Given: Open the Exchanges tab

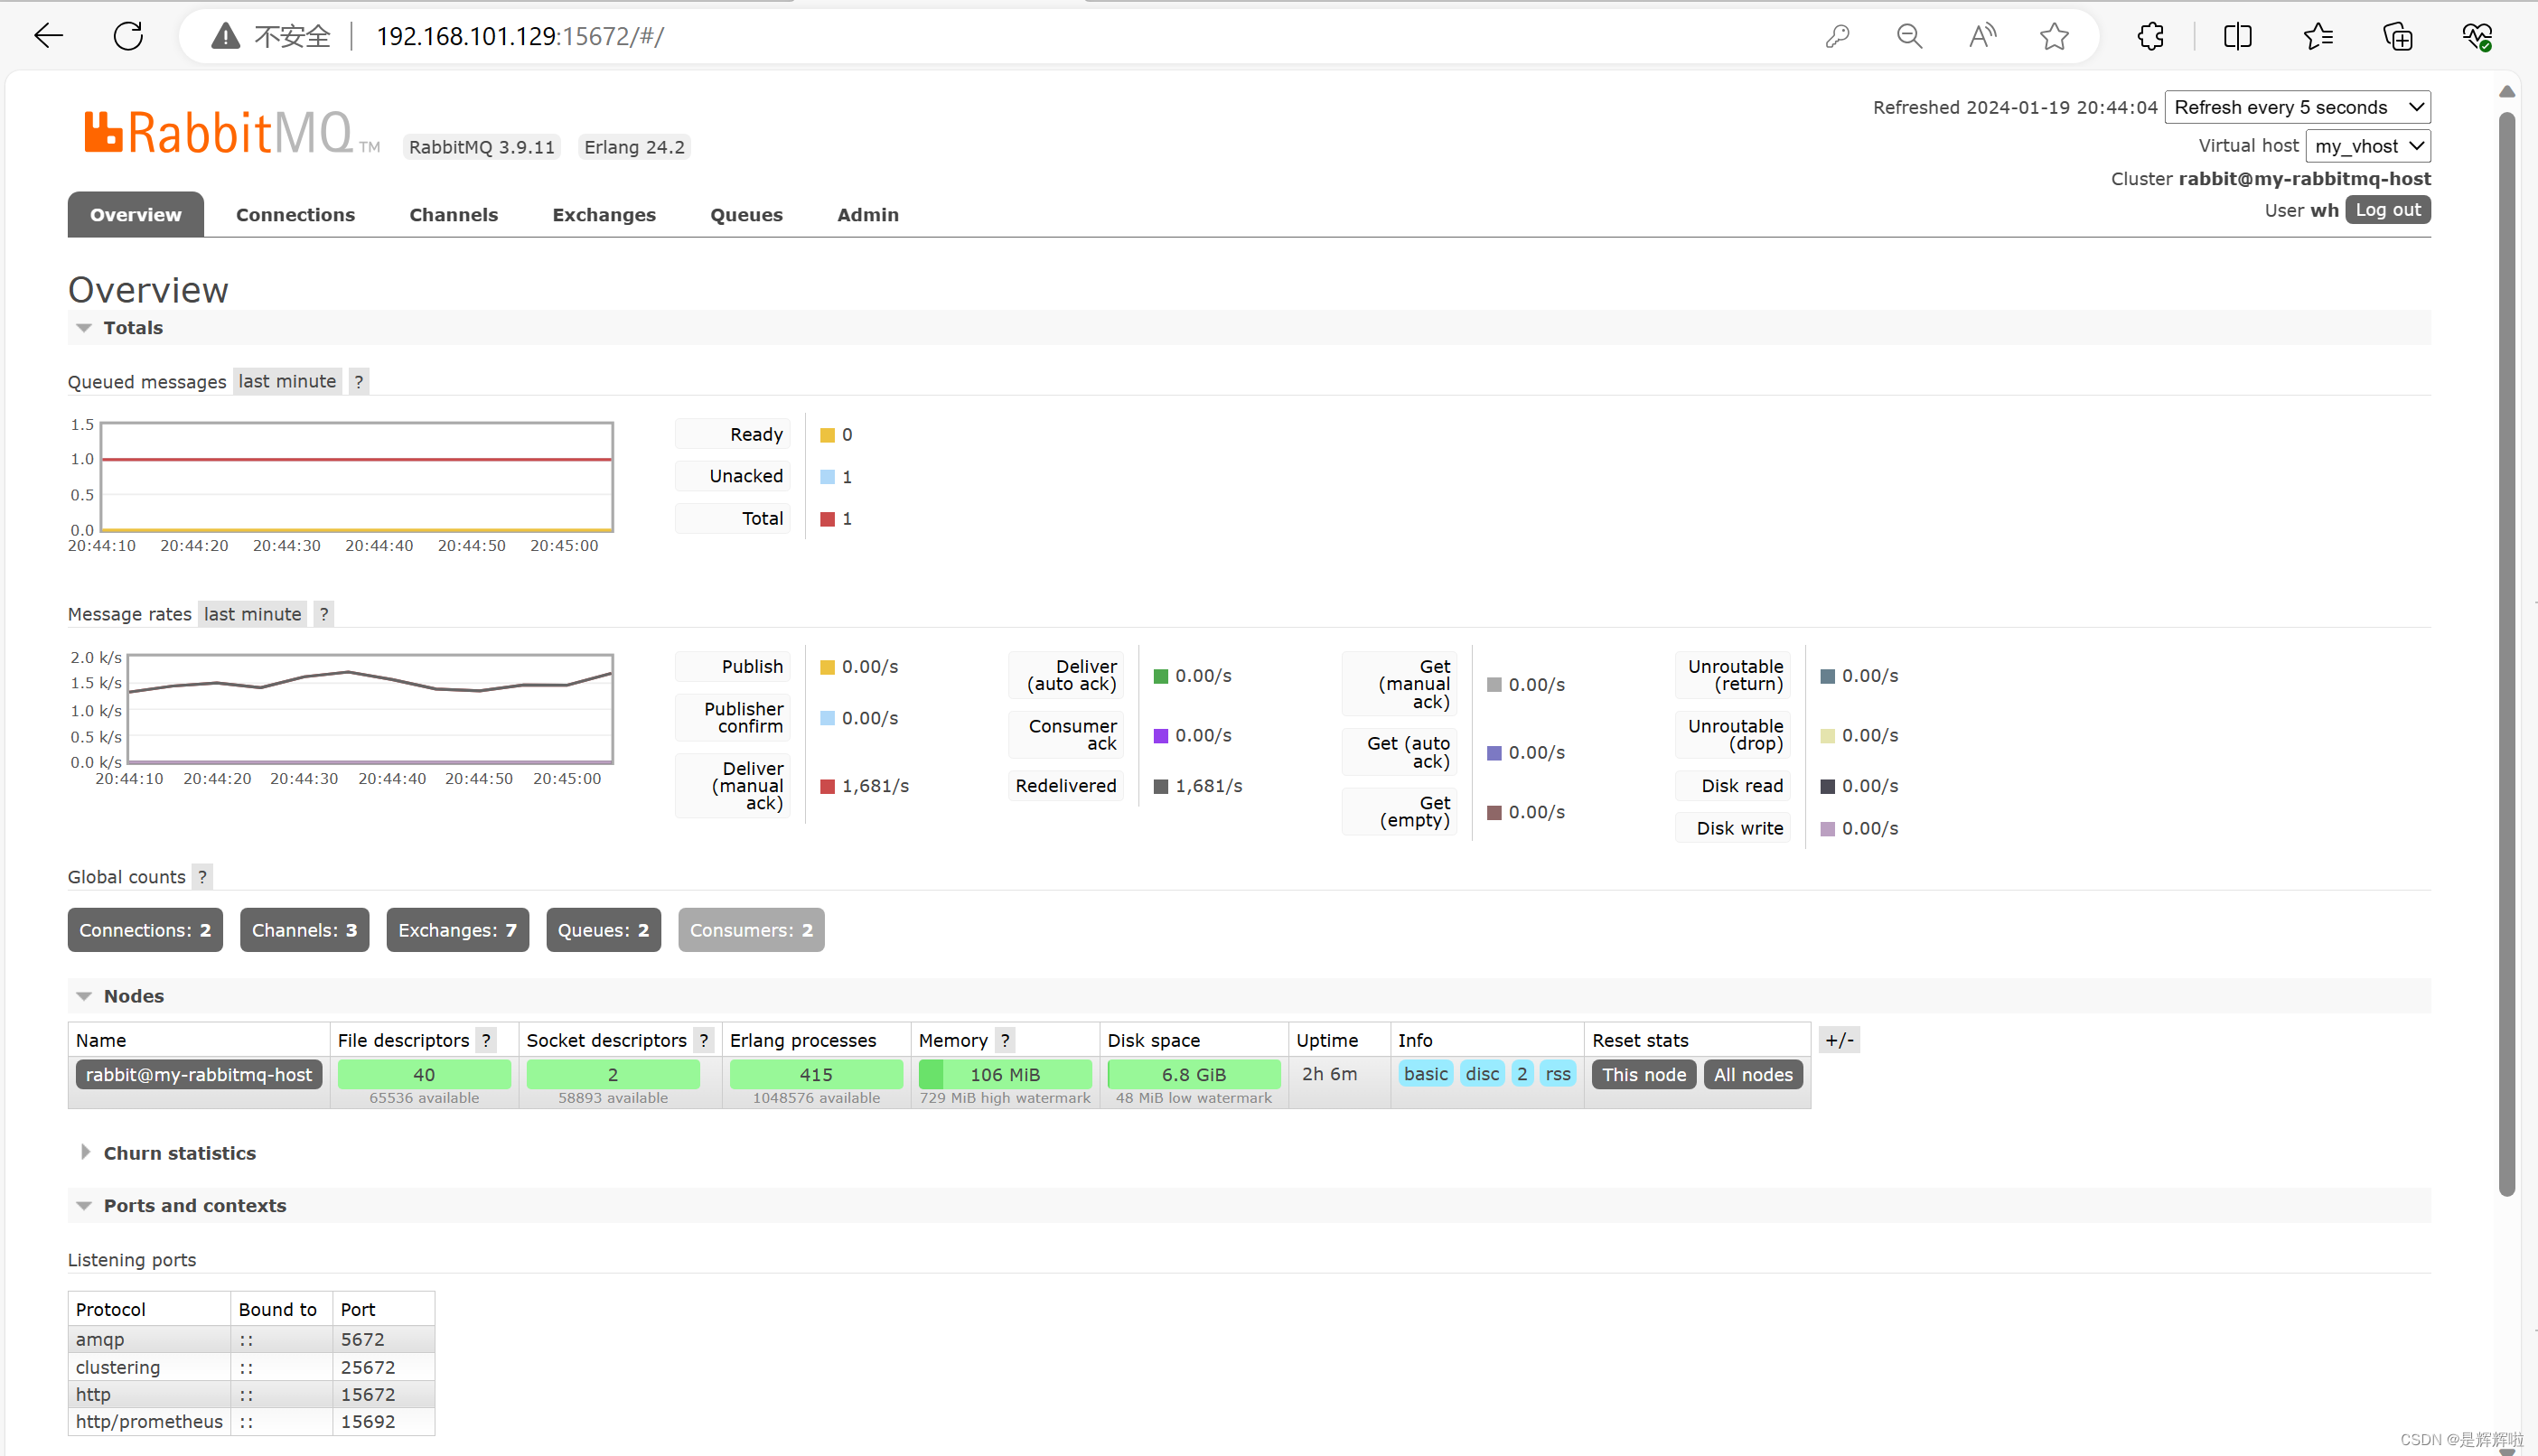Looking at the screenshot, I should (x=603, y=214).
